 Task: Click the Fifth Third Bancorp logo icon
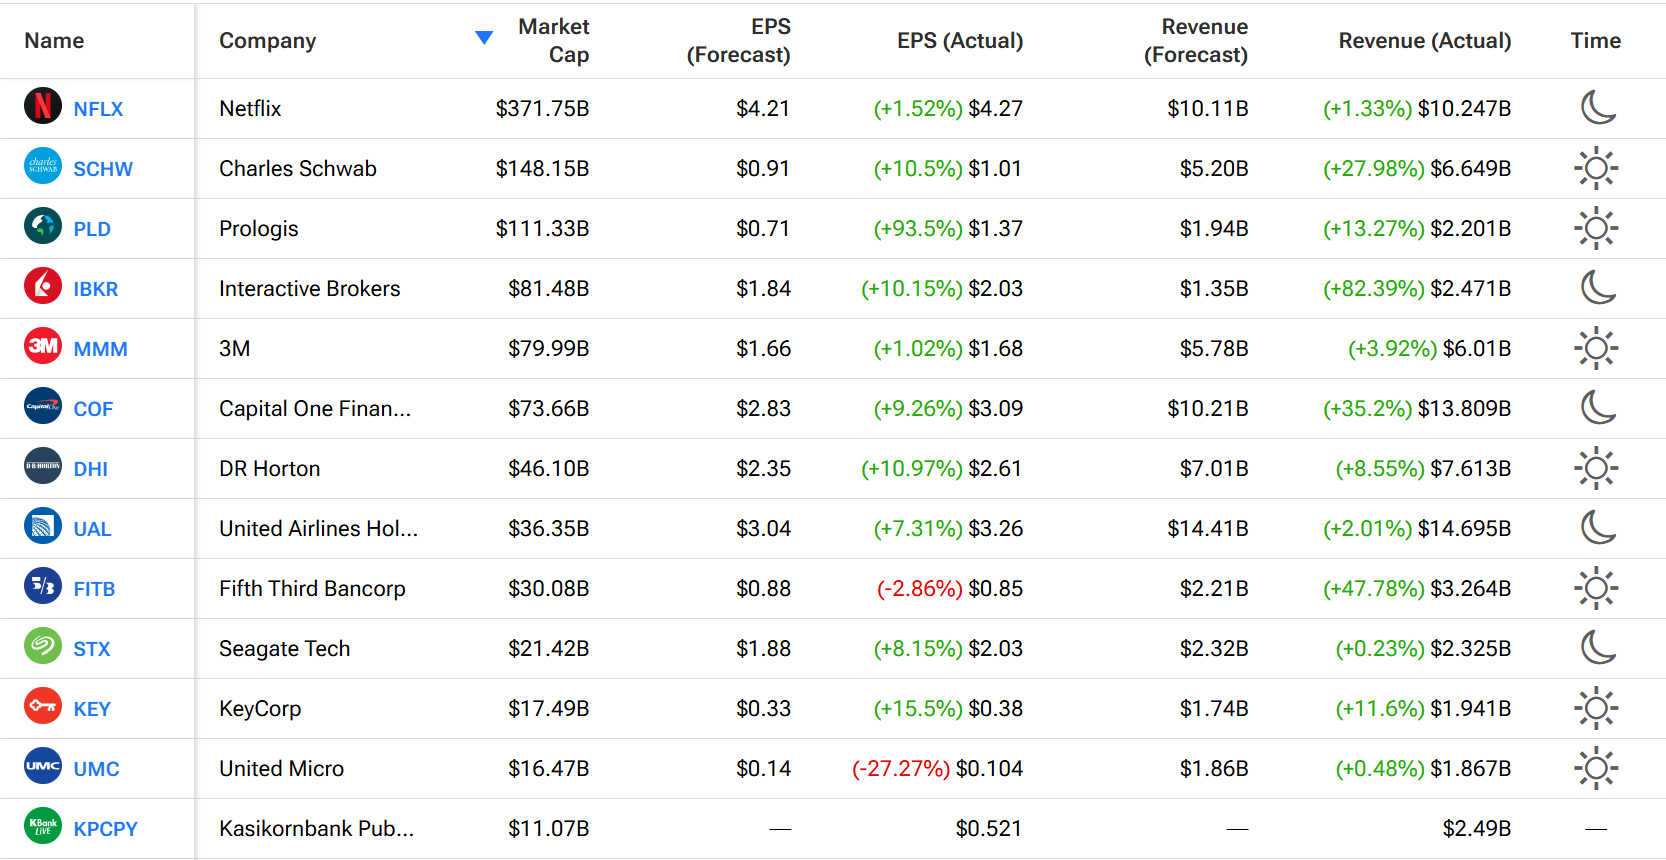point(43,586)
